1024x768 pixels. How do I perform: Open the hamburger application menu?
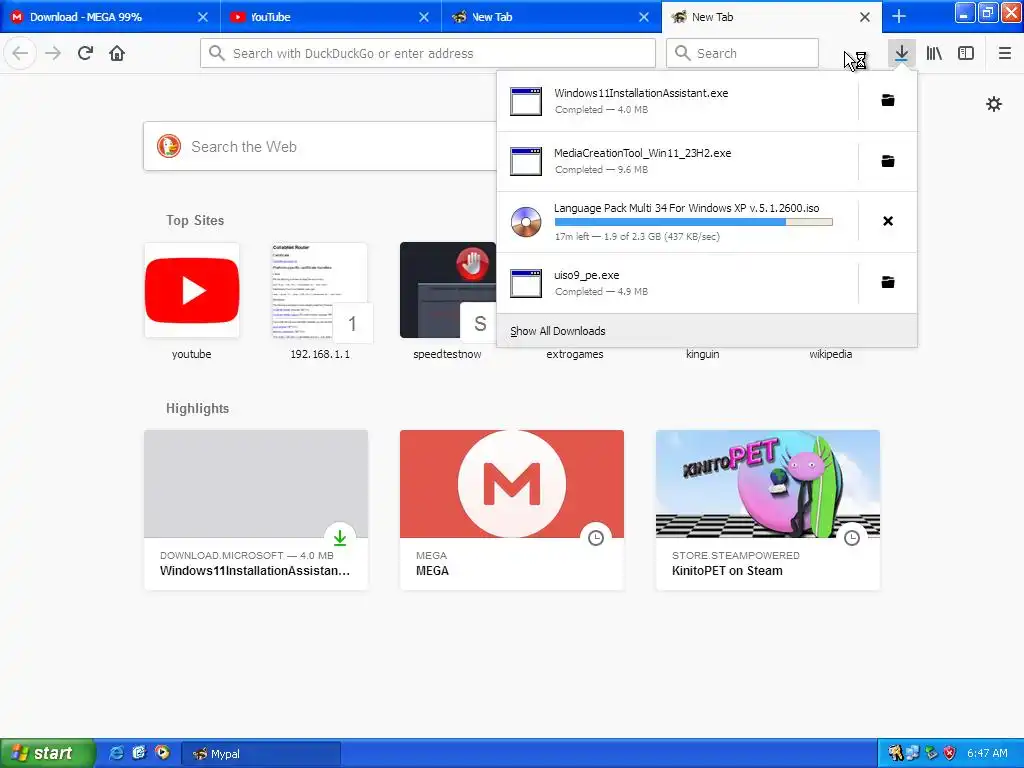pyautogui.click(x=1004, y=53)
